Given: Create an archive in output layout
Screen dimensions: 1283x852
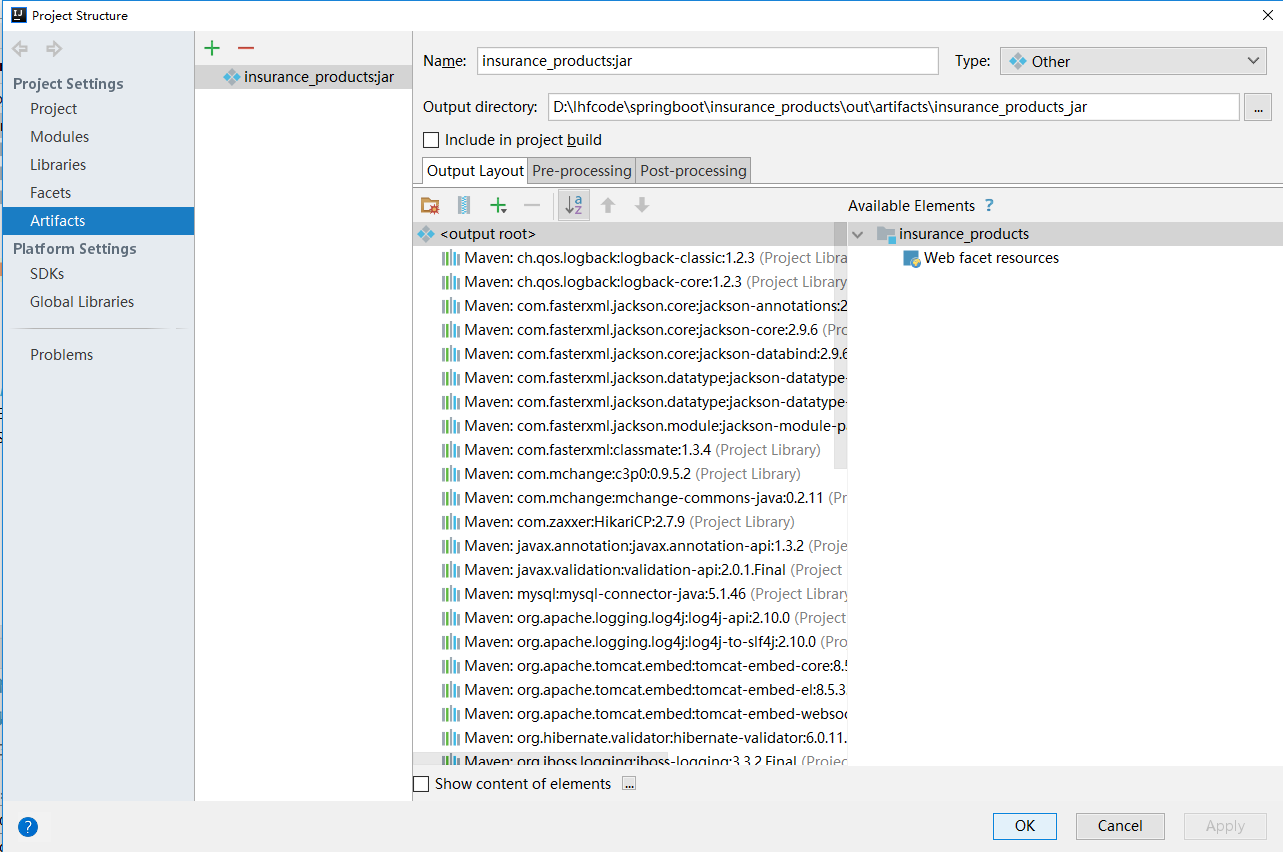Looking at the screenshot, I should (464, 205).
